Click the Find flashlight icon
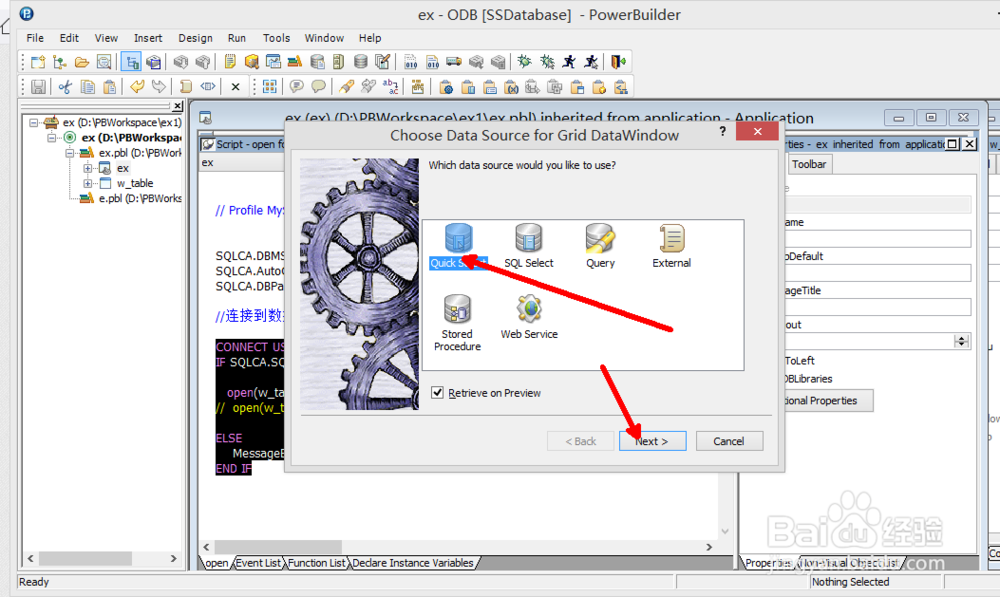Screen dimensions: 1000x597 [346, 87]
